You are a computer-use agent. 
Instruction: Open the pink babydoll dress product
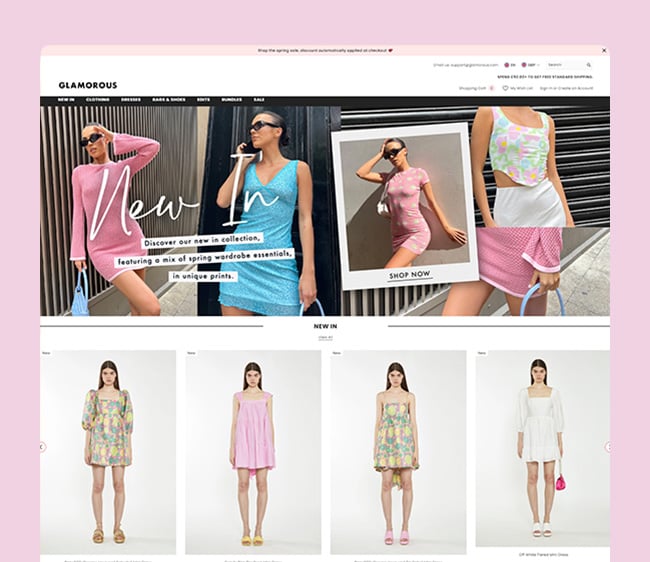[253, 452]
